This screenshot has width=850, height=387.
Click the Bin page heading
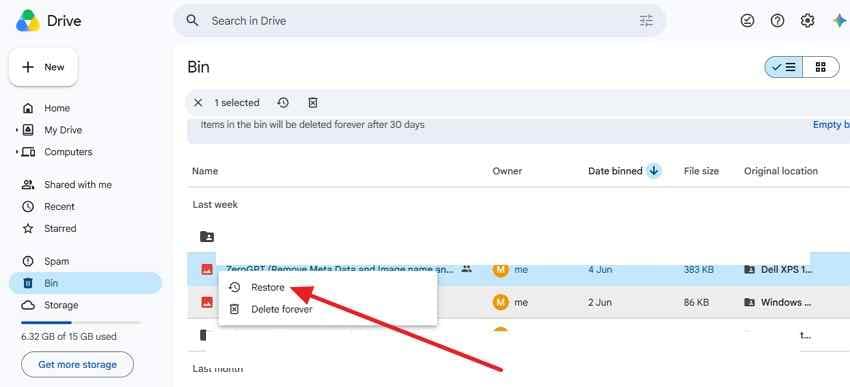coord(198,67)
